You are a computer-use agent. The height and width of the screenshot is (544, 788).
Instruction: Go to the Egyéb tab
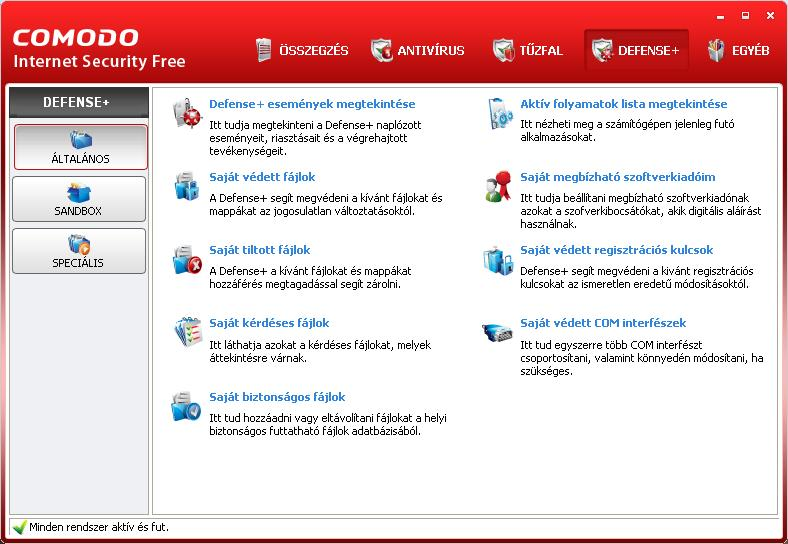pyautogui.click(x=739, y=50)
